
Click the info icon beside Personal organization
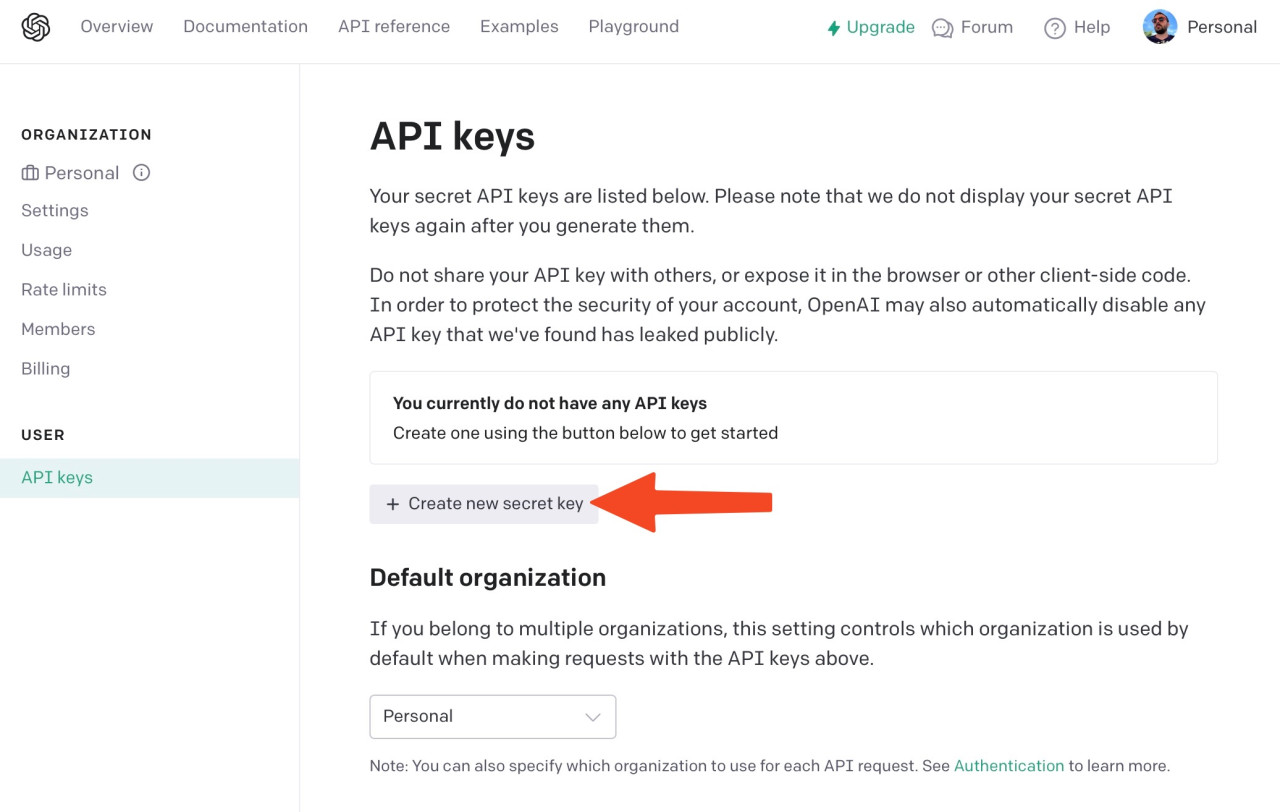pyautogui.click(x=142, y=172)
